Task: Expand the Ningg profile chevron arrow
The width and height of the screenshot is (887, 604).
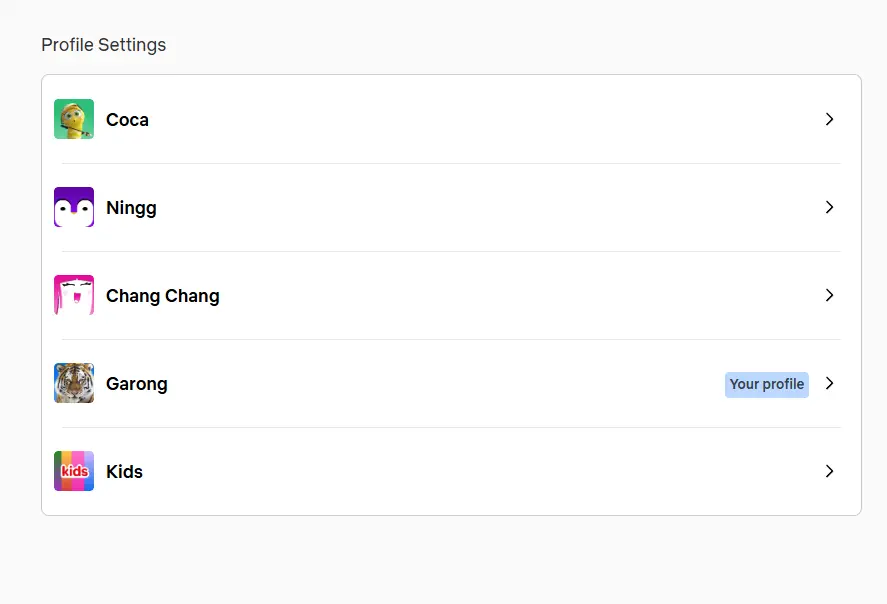Action: coord(829,207)
